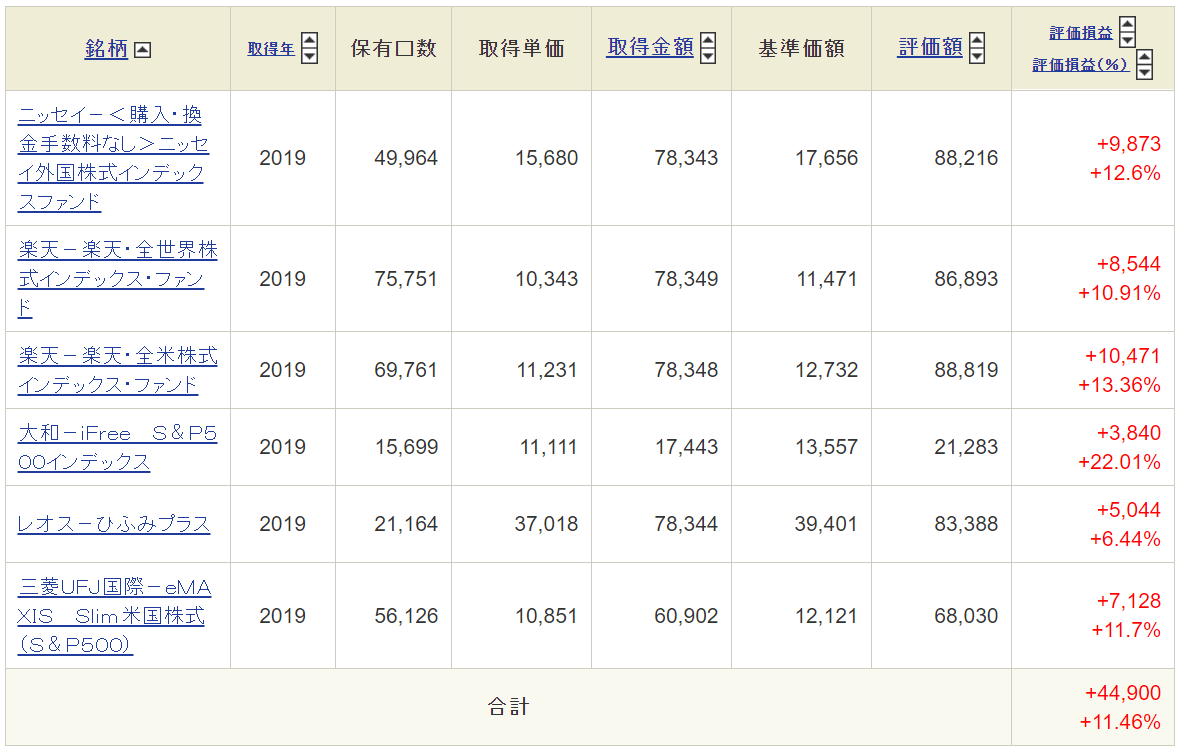Select the 15,680 acquisition price cell
This screenshot has height=753, width=1185.
546,158
